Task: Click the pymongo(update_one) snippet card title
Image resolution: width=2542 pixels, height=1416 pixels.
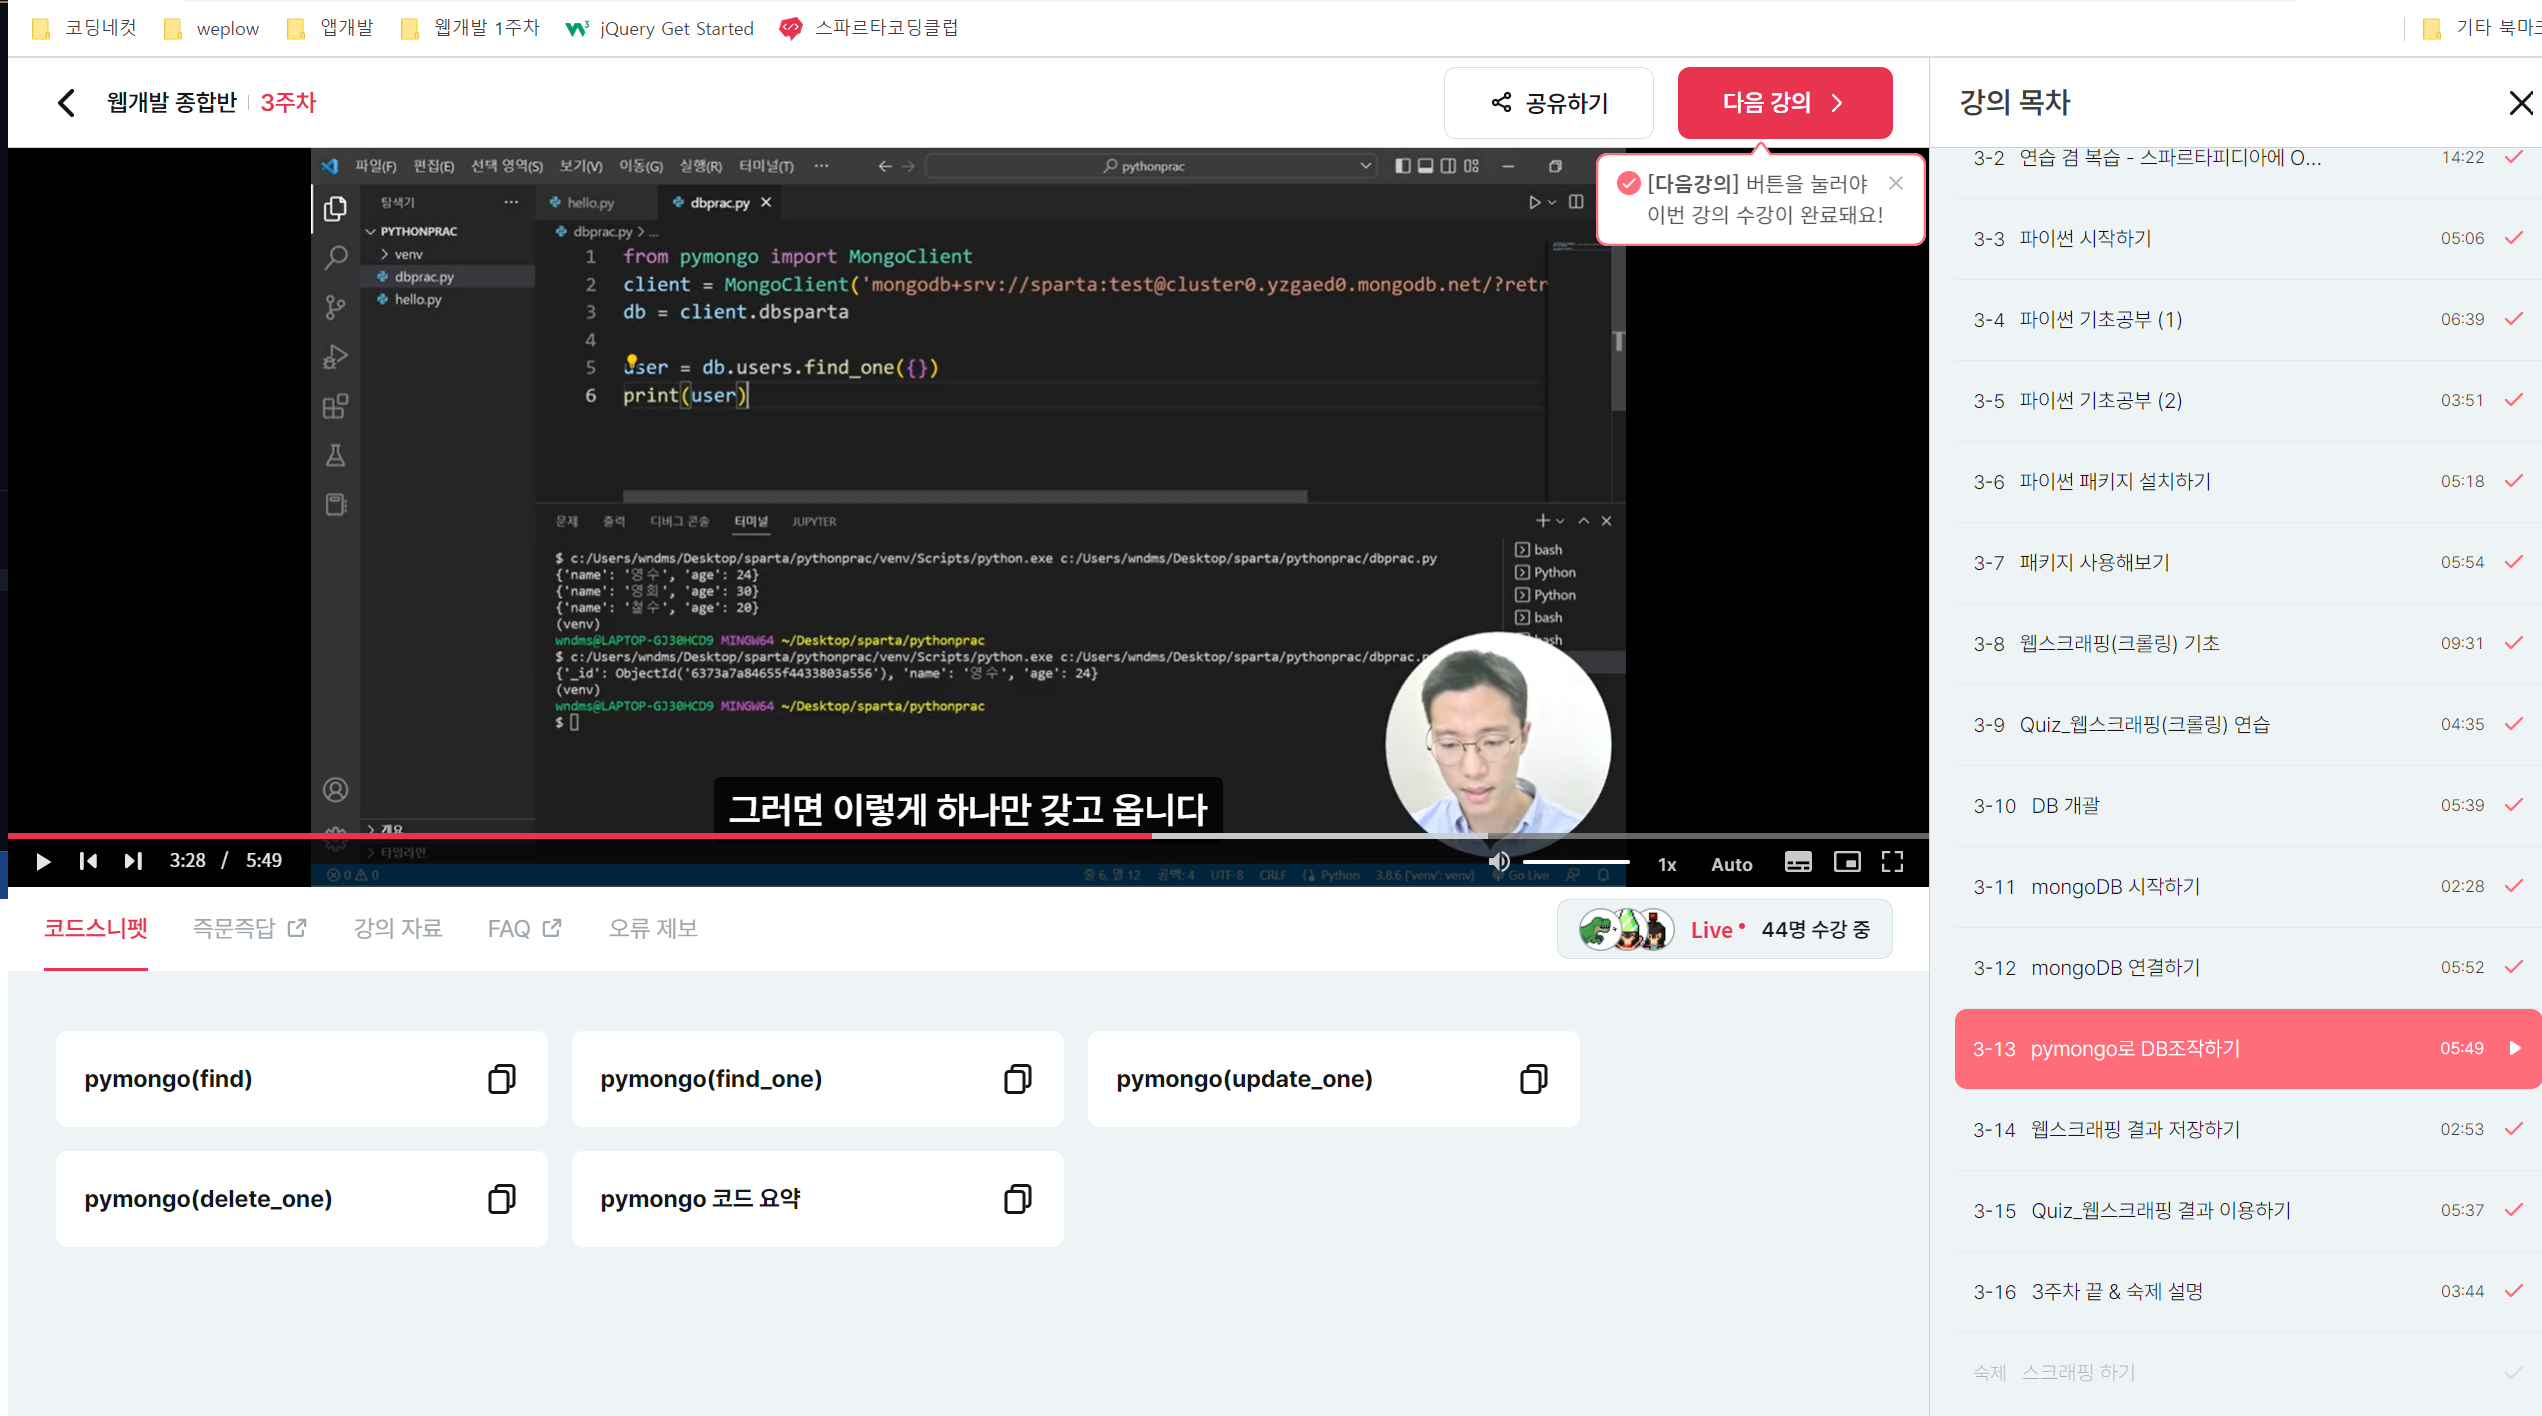Action: click(x=1244, y=1079)
